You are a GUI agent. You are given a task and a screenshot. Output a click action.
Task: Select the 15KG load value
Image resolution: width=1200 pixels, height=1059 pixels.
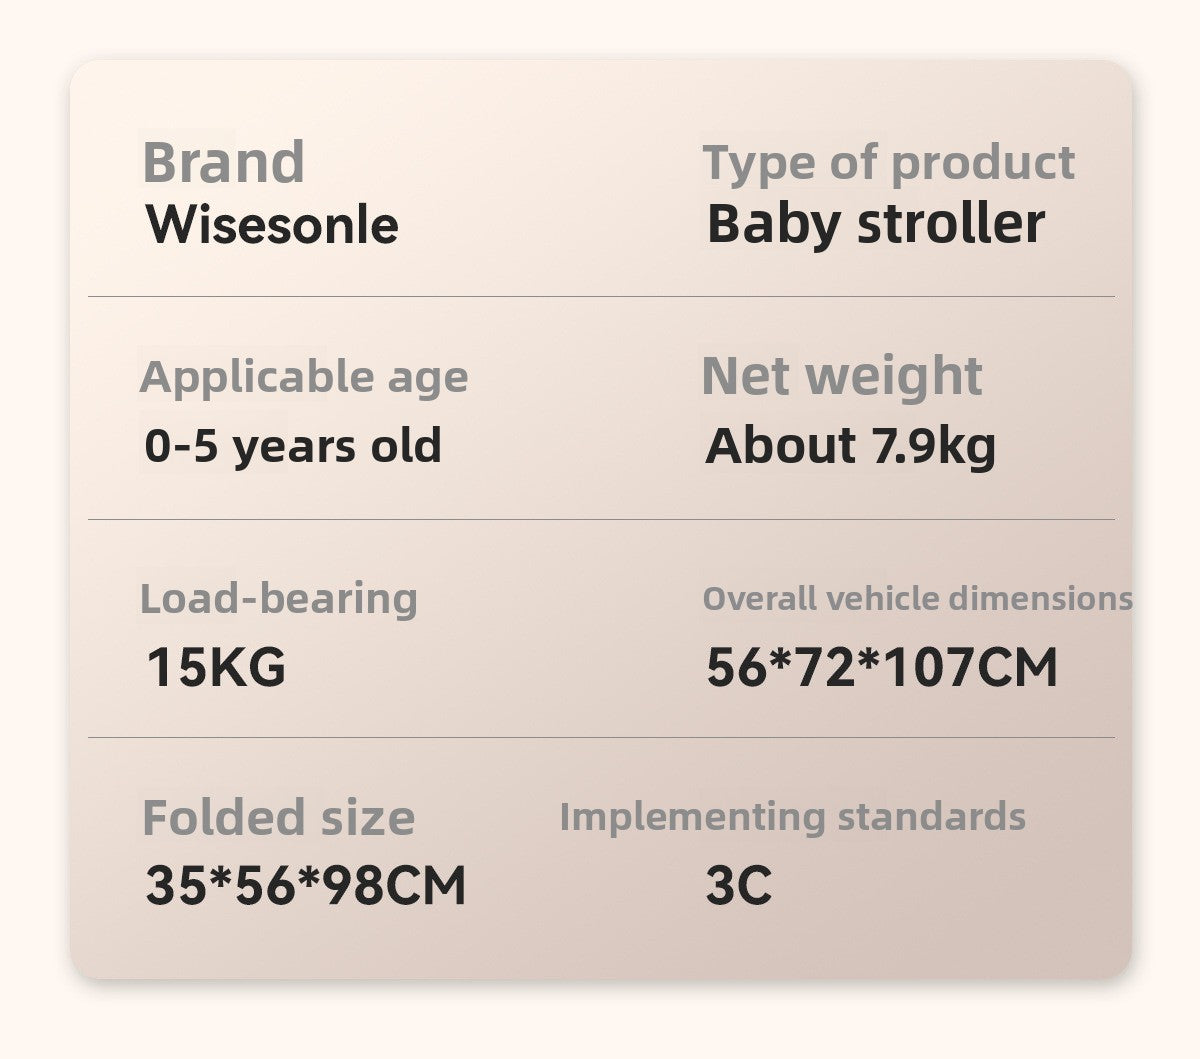coord(216,666)
